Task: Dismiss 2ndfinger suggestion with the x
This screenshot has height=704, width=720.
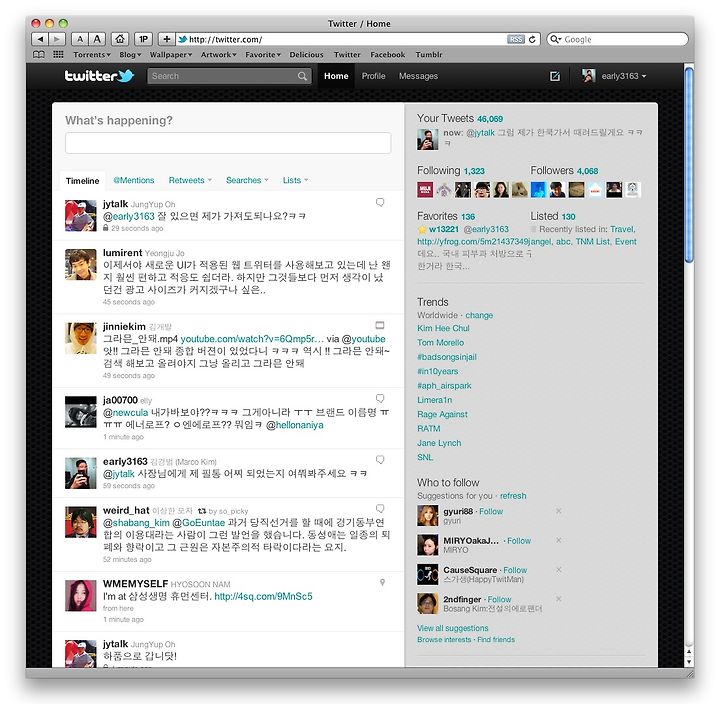Action: tap(558, 599)
